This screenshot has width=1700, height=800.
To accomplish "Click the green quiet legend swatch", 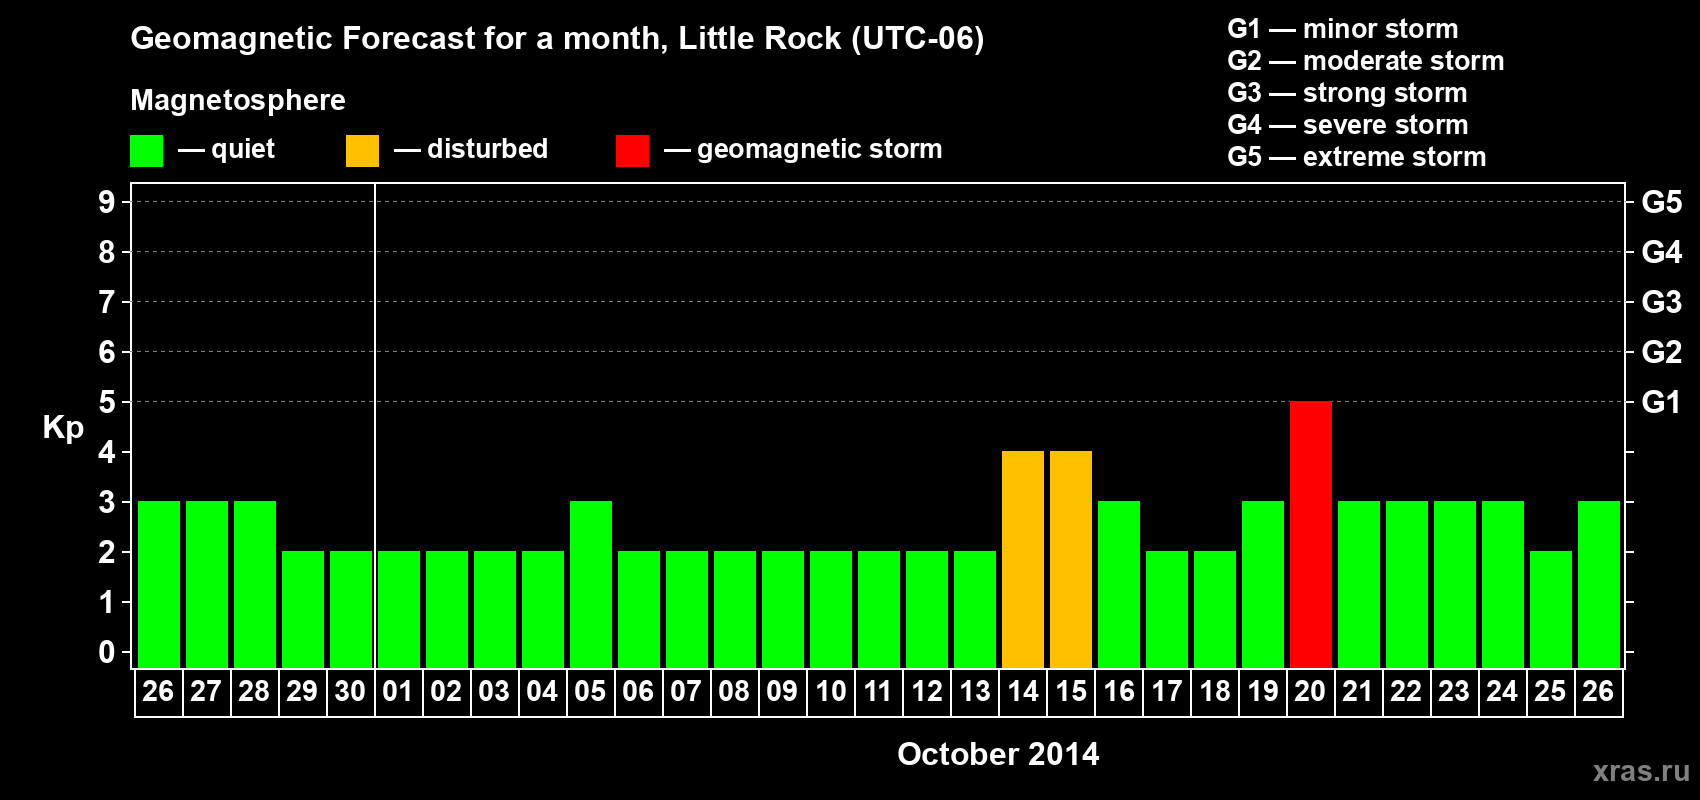I will click(146, 151).
